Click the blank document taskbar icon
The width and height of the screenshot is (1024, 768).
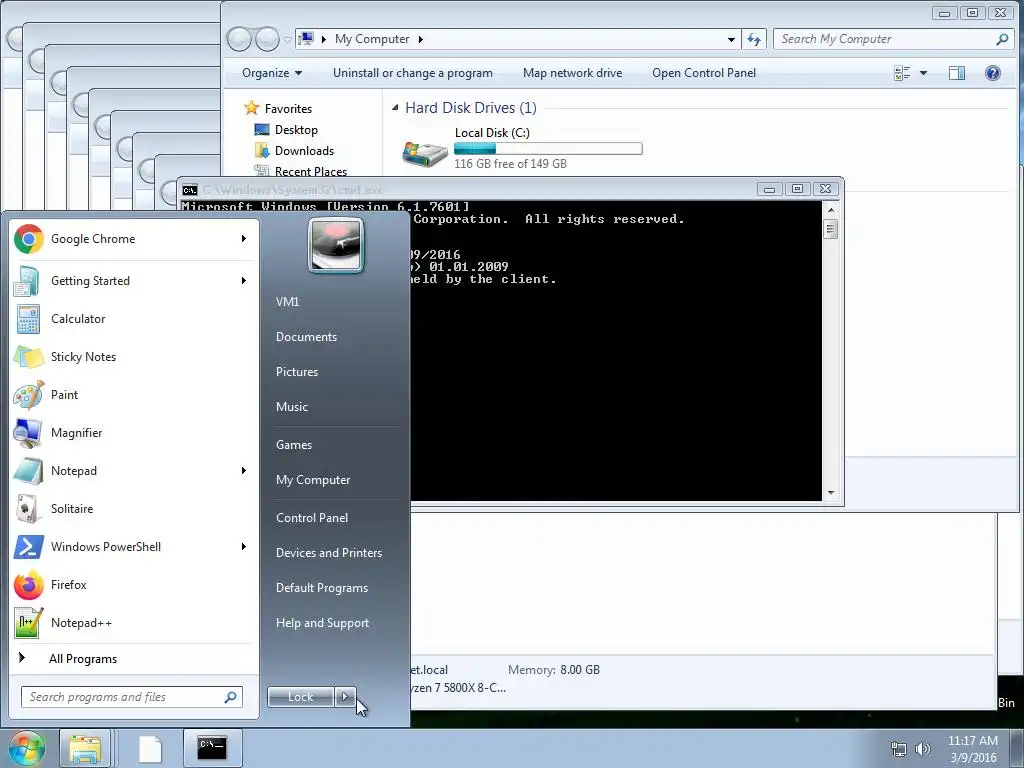click(x=150, y=748)
